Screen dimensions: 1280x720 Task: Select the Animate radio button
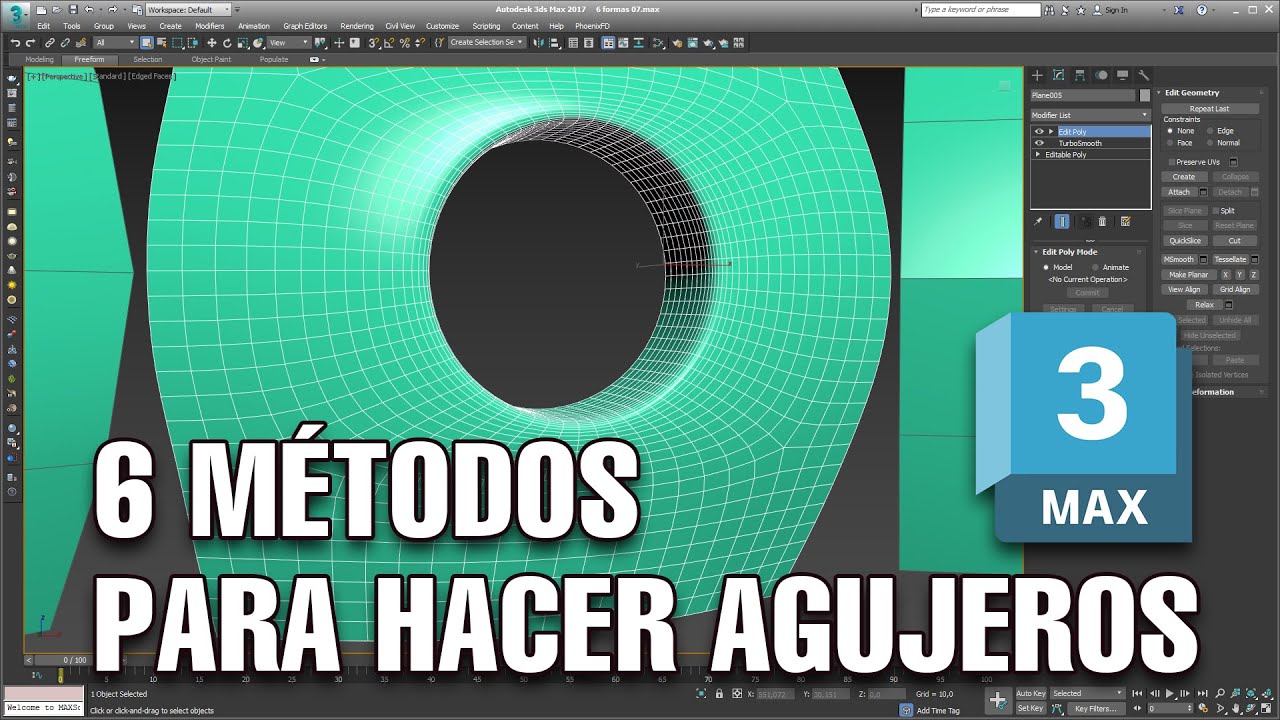(1095, 267)
